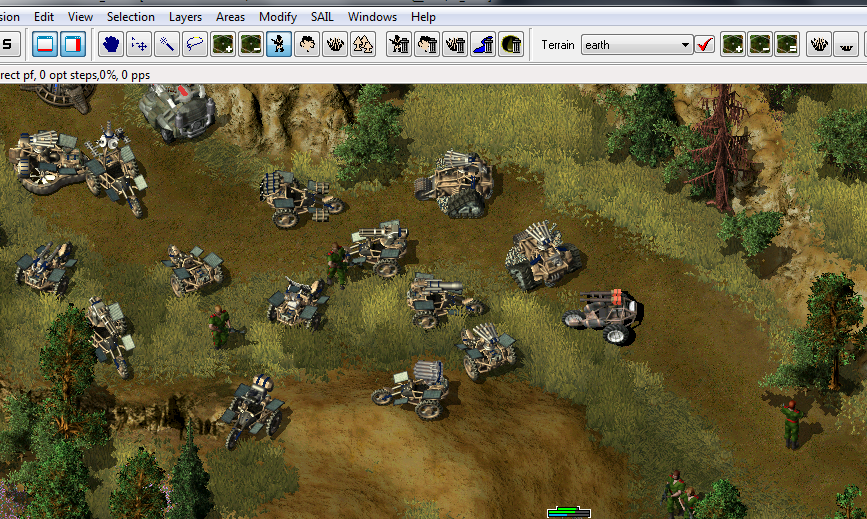
Task: Click hex minus icon before the soldier tool
Action: 250,44
